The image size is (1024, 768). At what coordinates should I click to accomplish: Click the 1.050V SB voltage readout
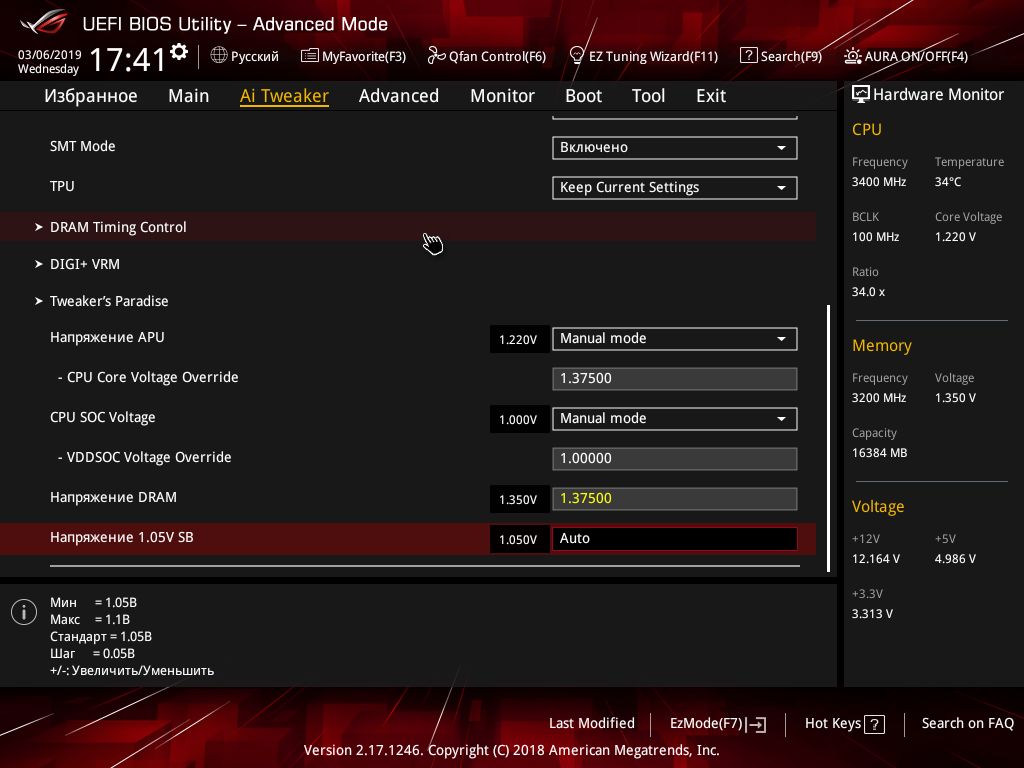click(519, 539)
